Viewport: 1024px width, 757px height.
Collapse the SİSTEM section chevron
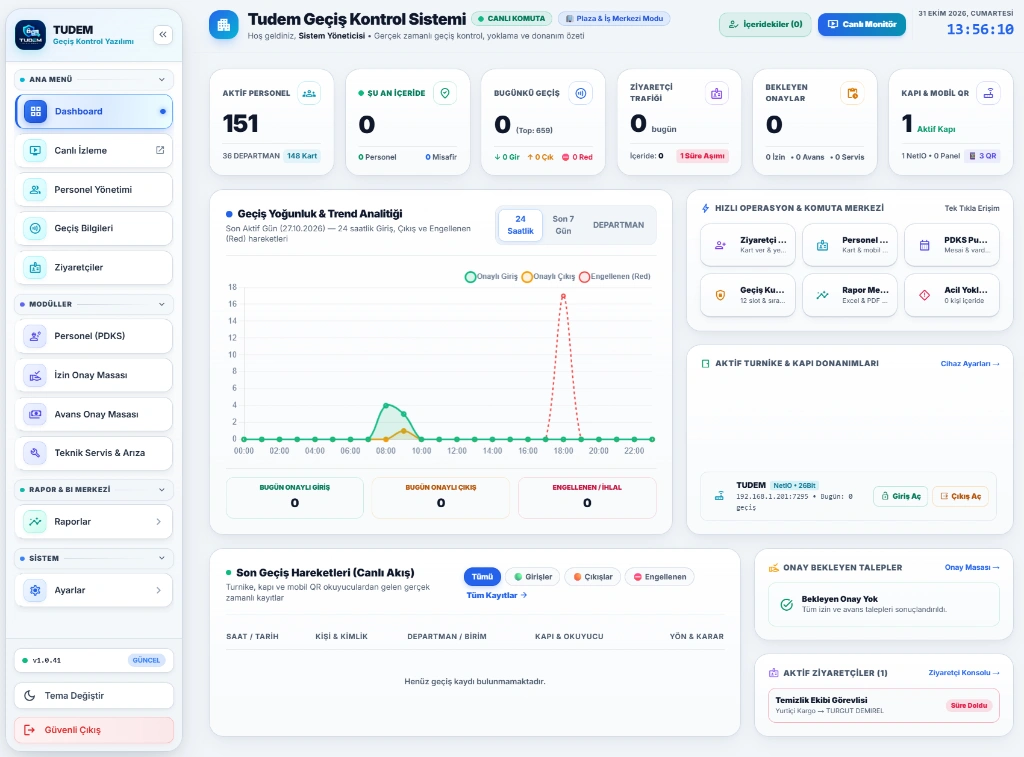(x=161, y=558)
